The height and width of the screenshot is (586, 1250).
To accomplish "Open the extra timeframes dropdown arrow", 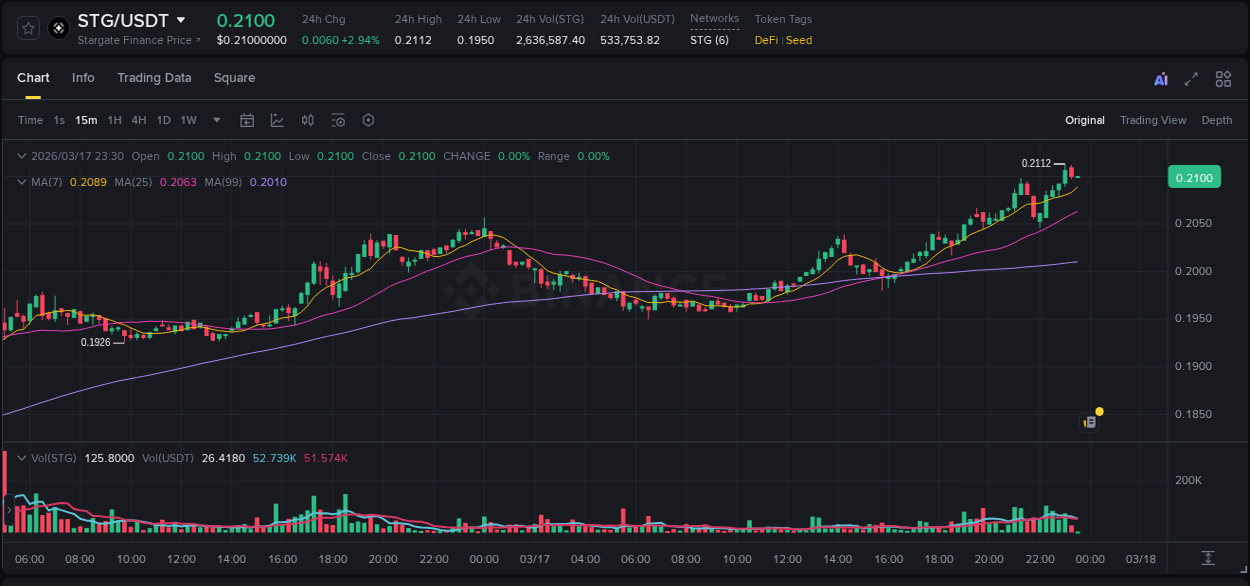I will 215,120.
